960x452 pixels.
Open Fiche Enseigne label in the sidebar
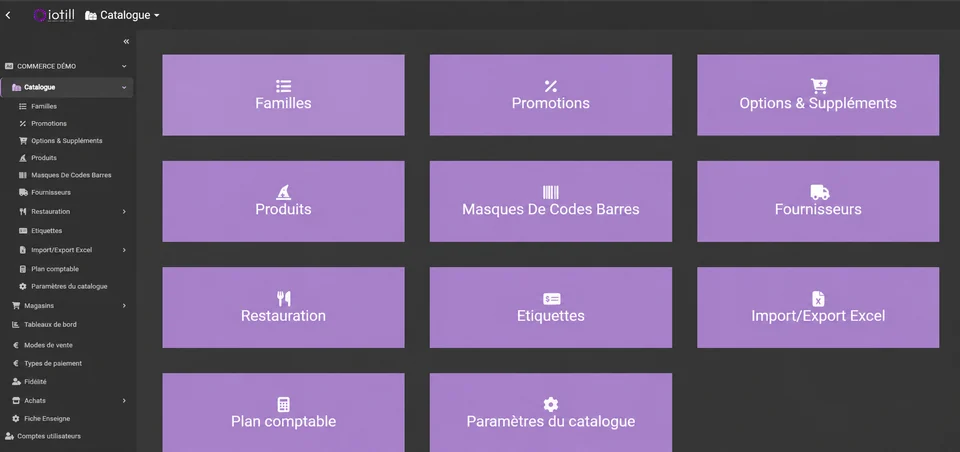coord(47,419)
